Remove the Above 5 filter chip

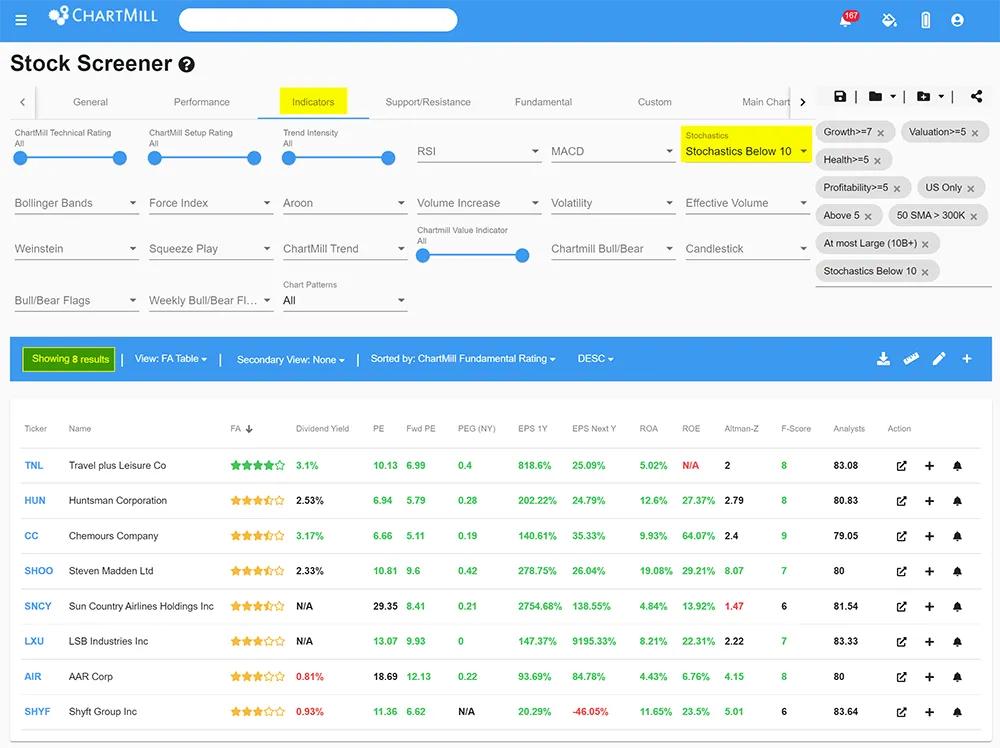point(867,217)
